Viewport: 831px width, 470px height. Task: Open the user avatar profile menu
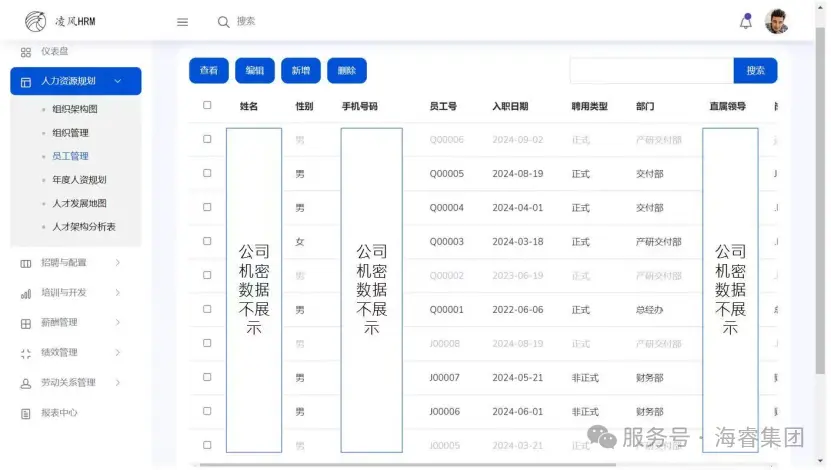(x=776, y=22)
